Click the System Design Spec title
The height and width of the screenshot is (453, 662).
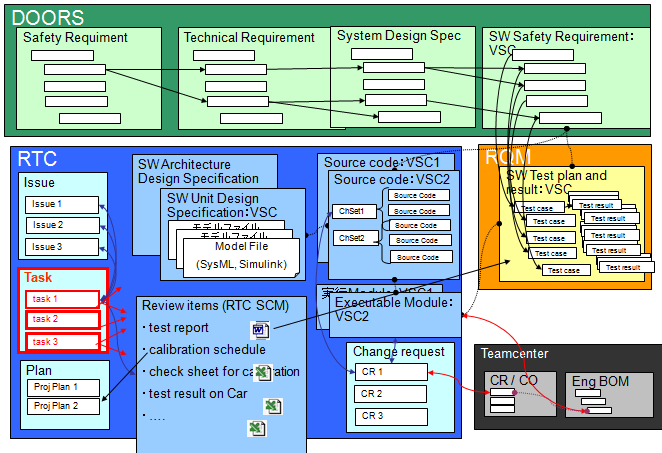[x=399, y=35]
